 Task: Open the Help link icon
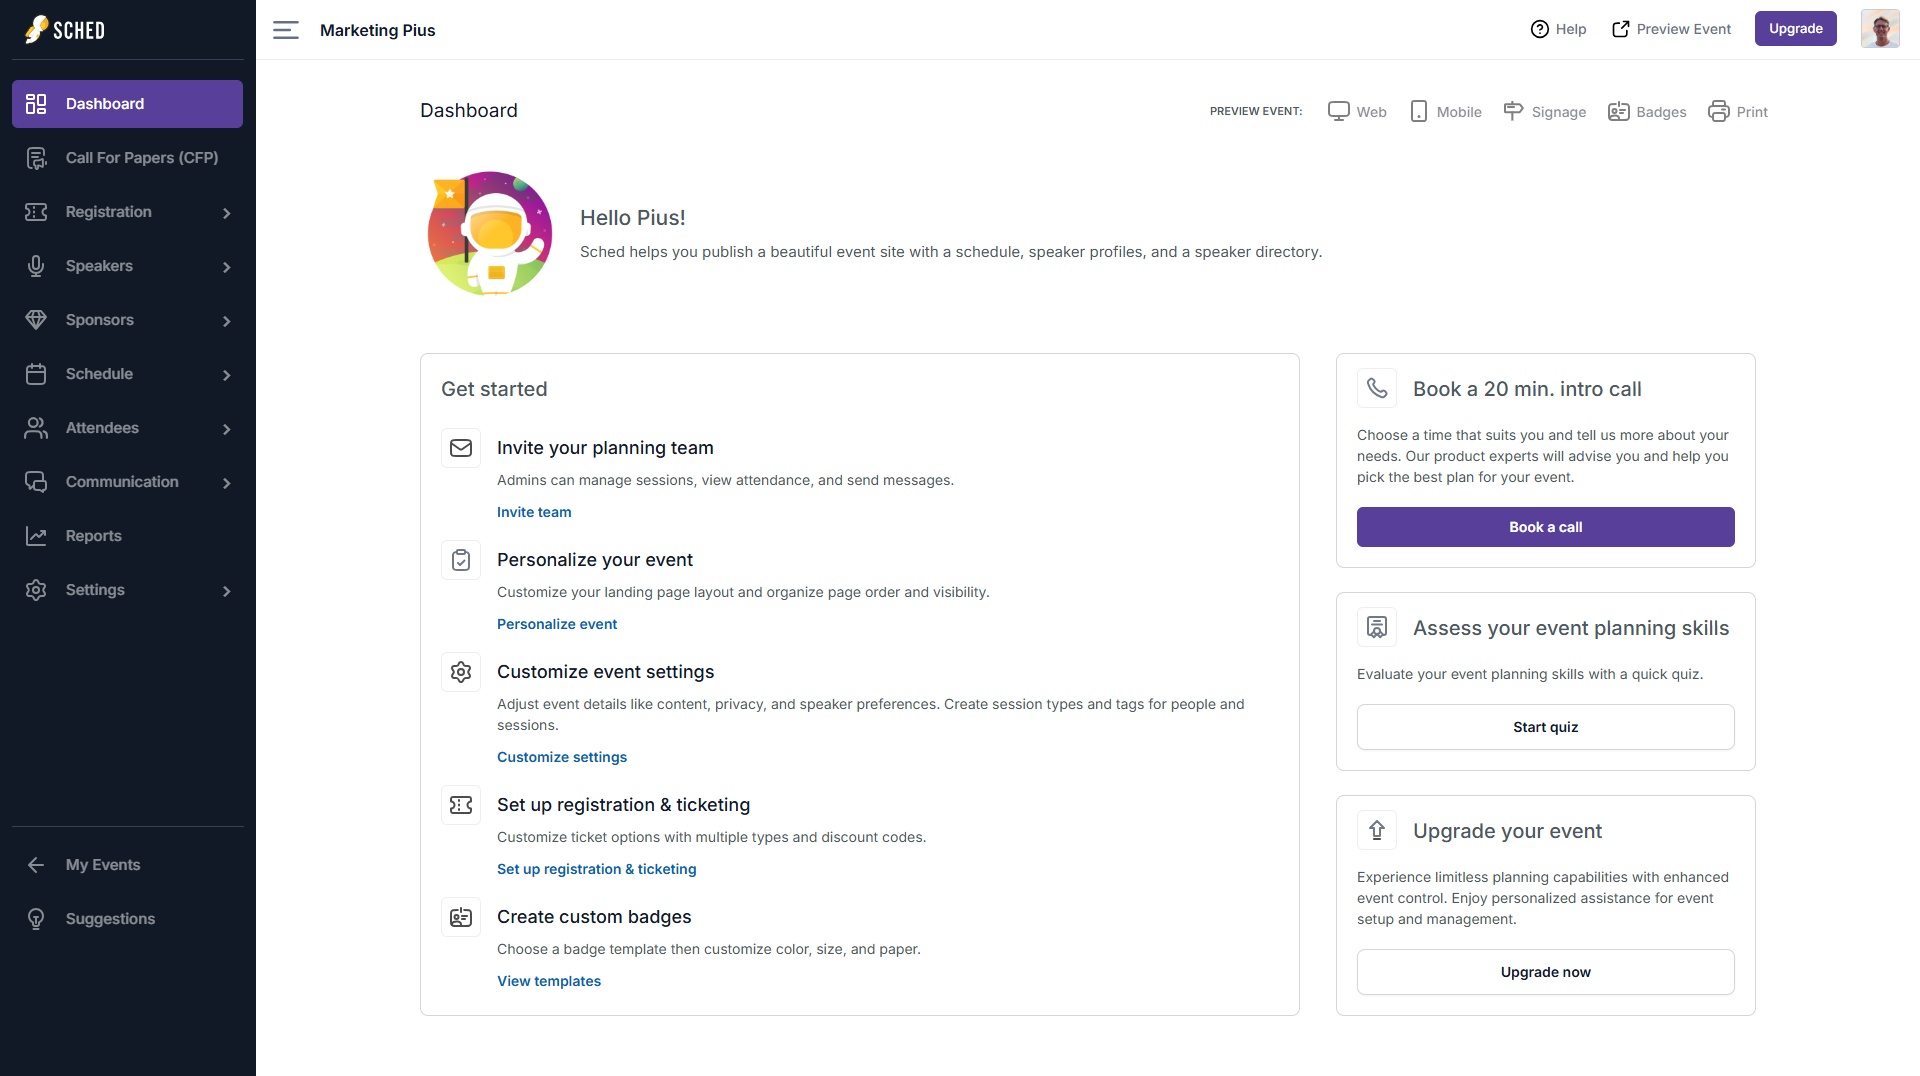tap(1540, 29)
